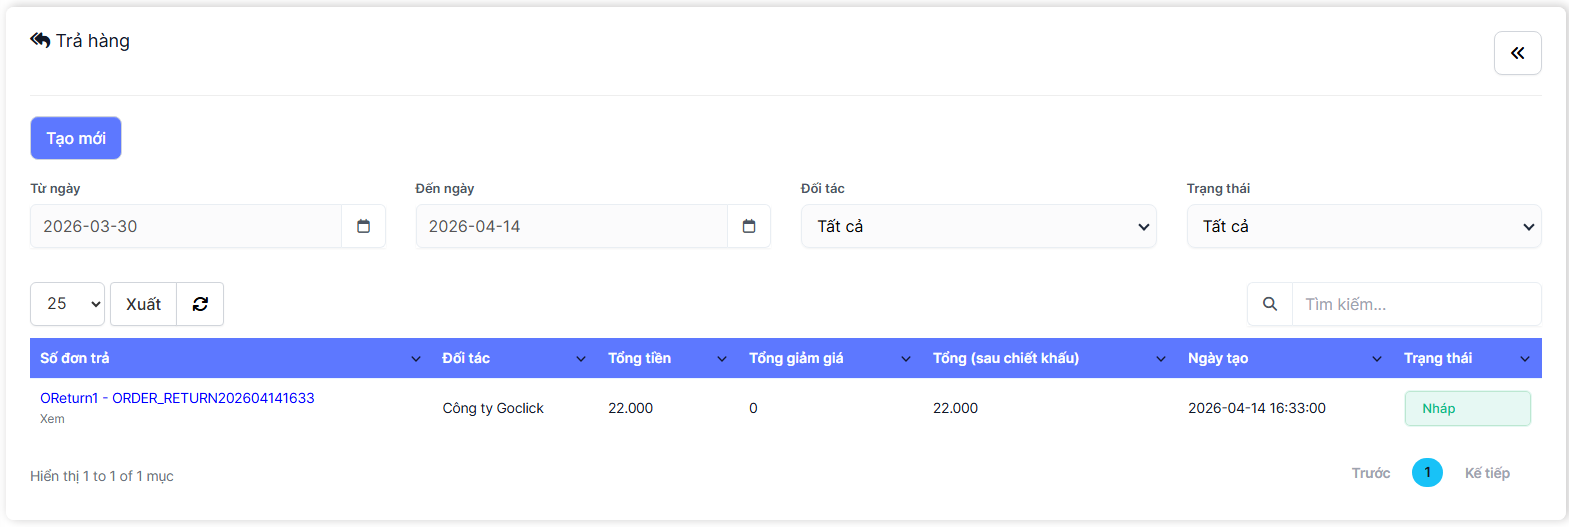Expand the 25 rows-per-page dropdown

(67, 304)
